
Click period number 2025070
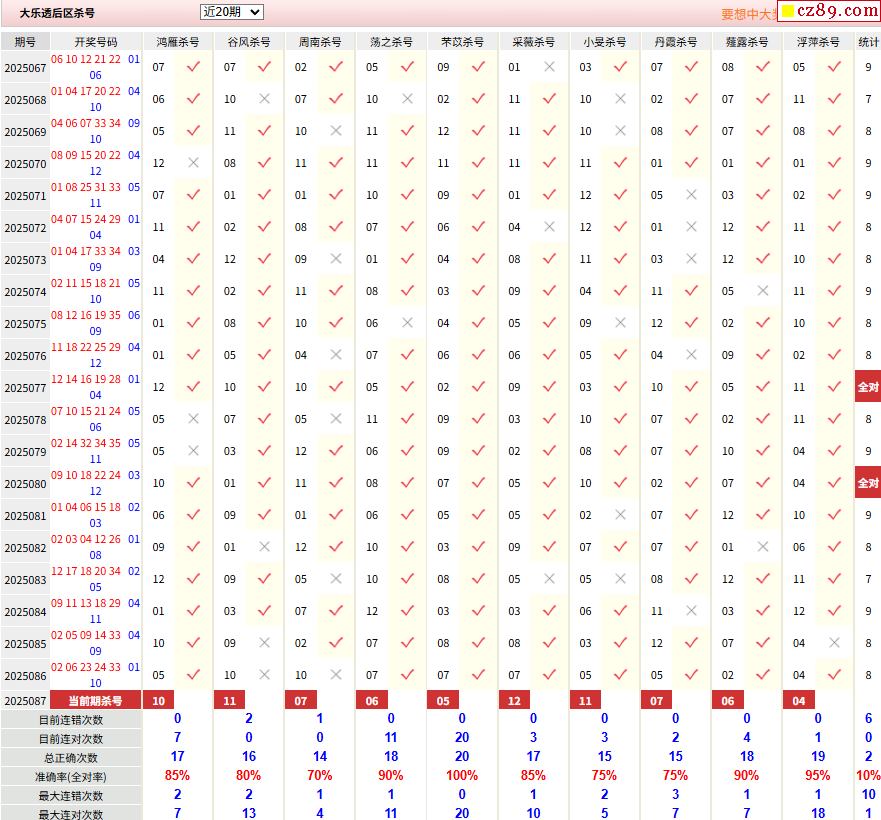[25, 164]
